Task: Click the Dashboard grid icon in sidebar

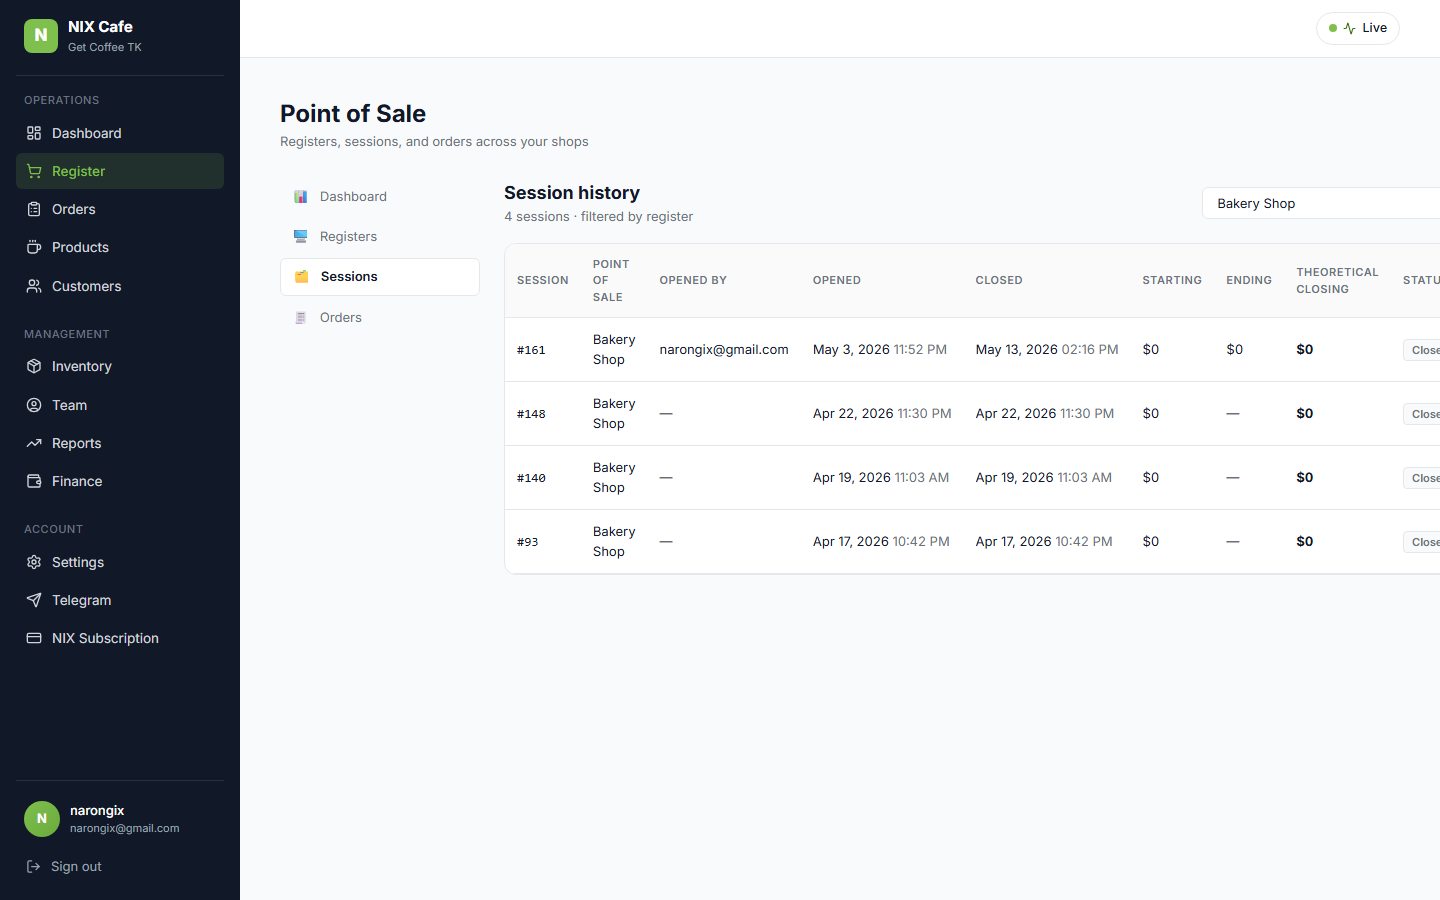Action: click(x=34, y=133)
